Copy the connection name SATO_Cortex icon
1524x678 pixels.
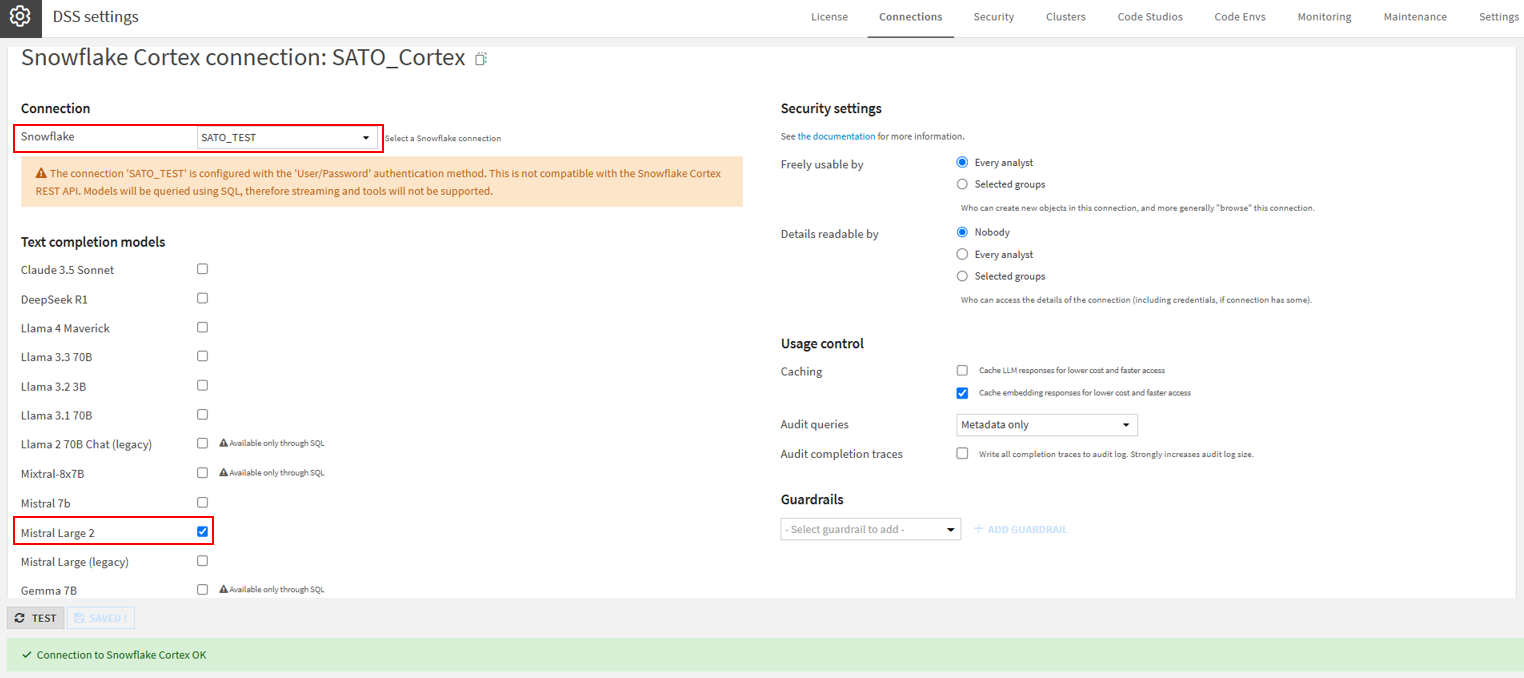click(x=481, y=59)
